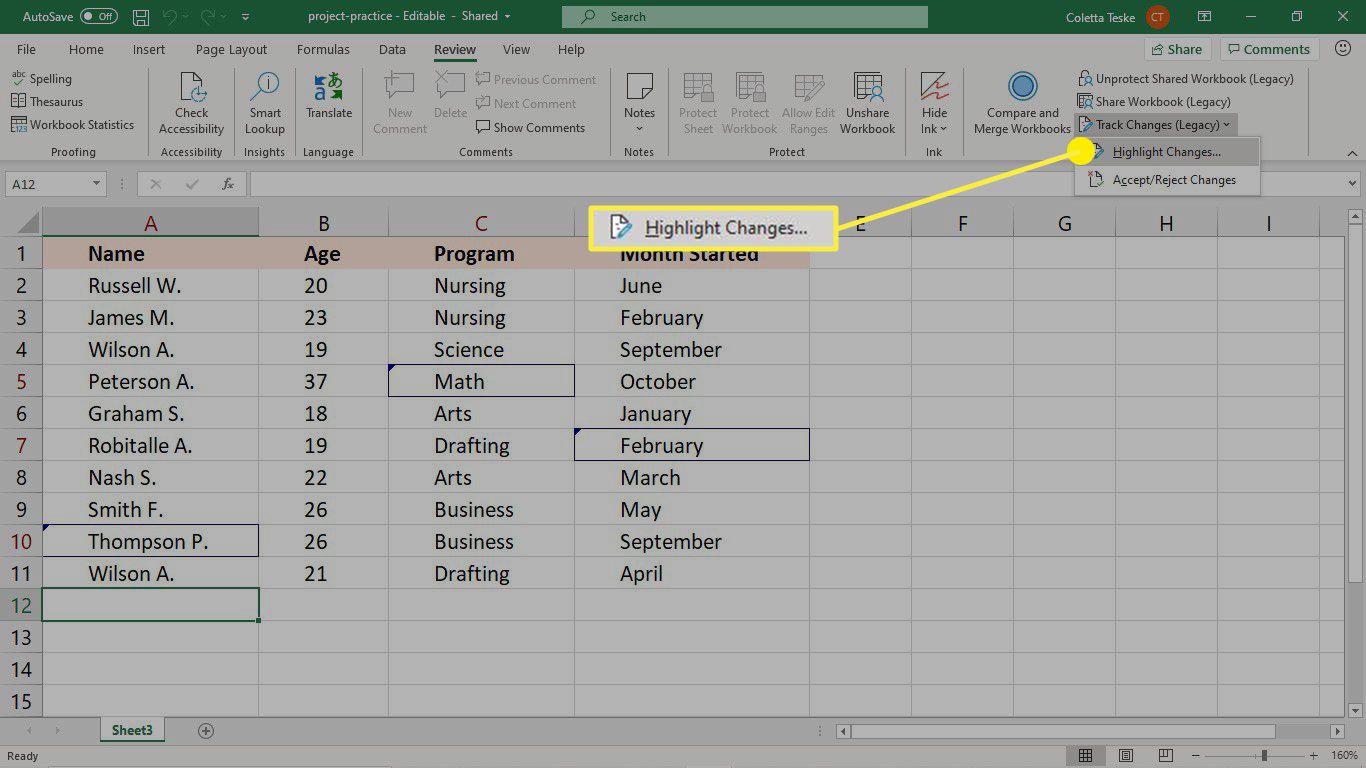Viewport: 1366px width, 768px height.
Task: Click the Save icon in title bar
Action: point(142,17)
